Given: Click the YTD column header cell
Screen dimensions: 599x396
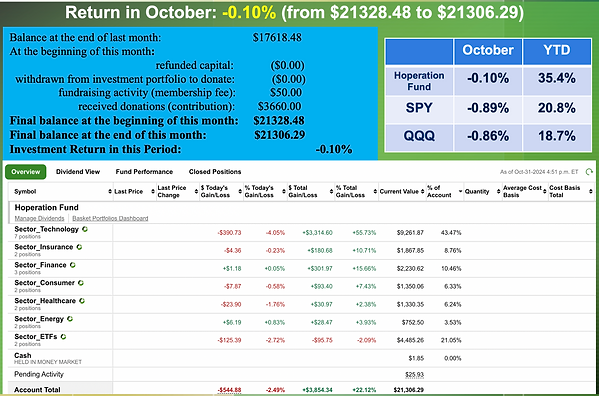Looking at the screenshot, I should pos(557,51).
